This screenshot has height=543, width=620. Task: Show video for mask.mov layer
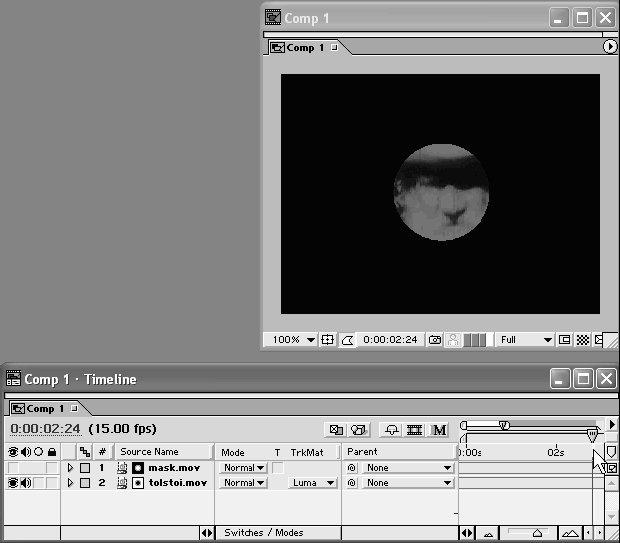(x=14, y=468)
